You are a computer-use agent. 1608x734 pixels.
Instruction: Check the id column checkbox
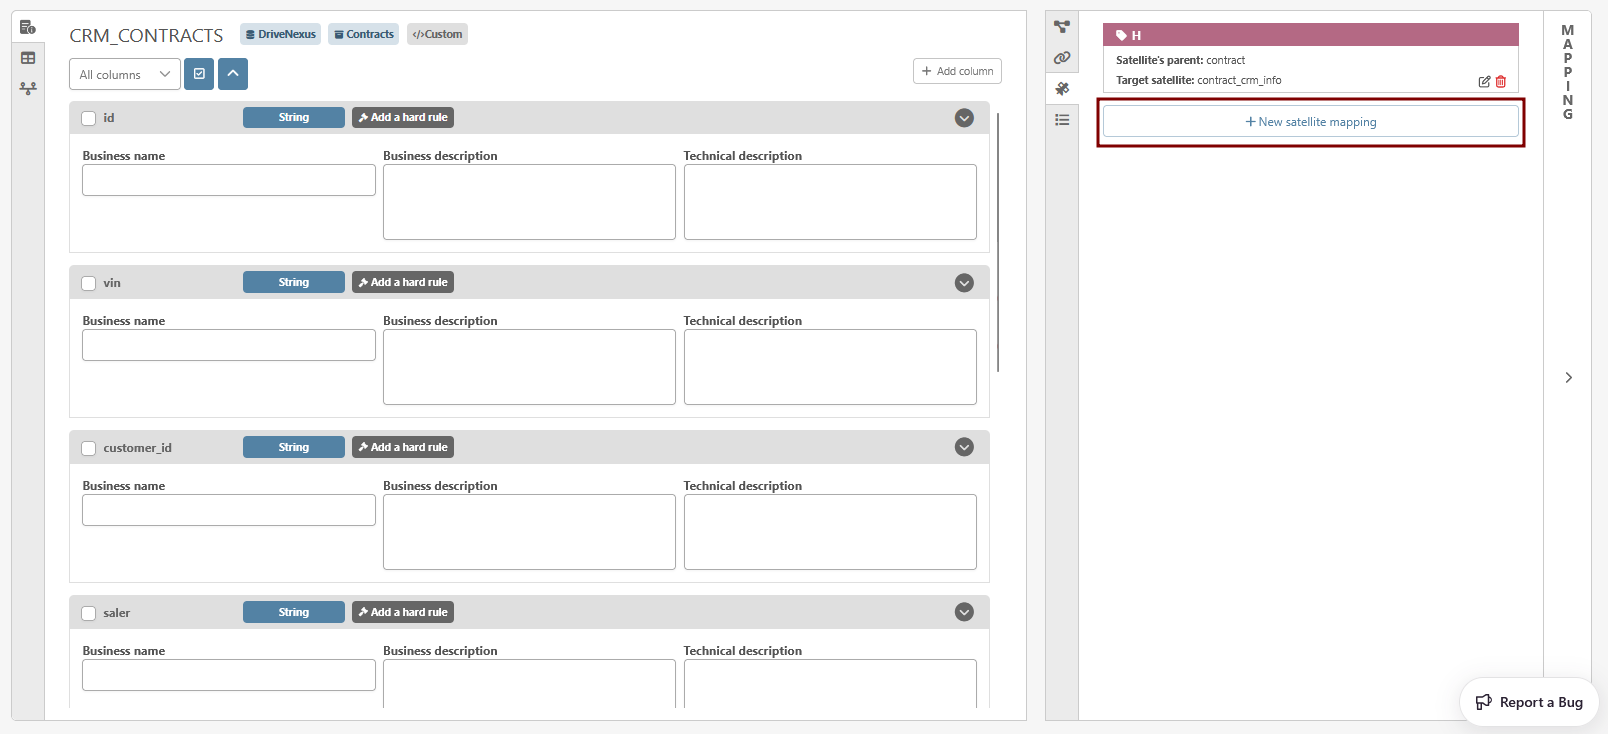89,118
